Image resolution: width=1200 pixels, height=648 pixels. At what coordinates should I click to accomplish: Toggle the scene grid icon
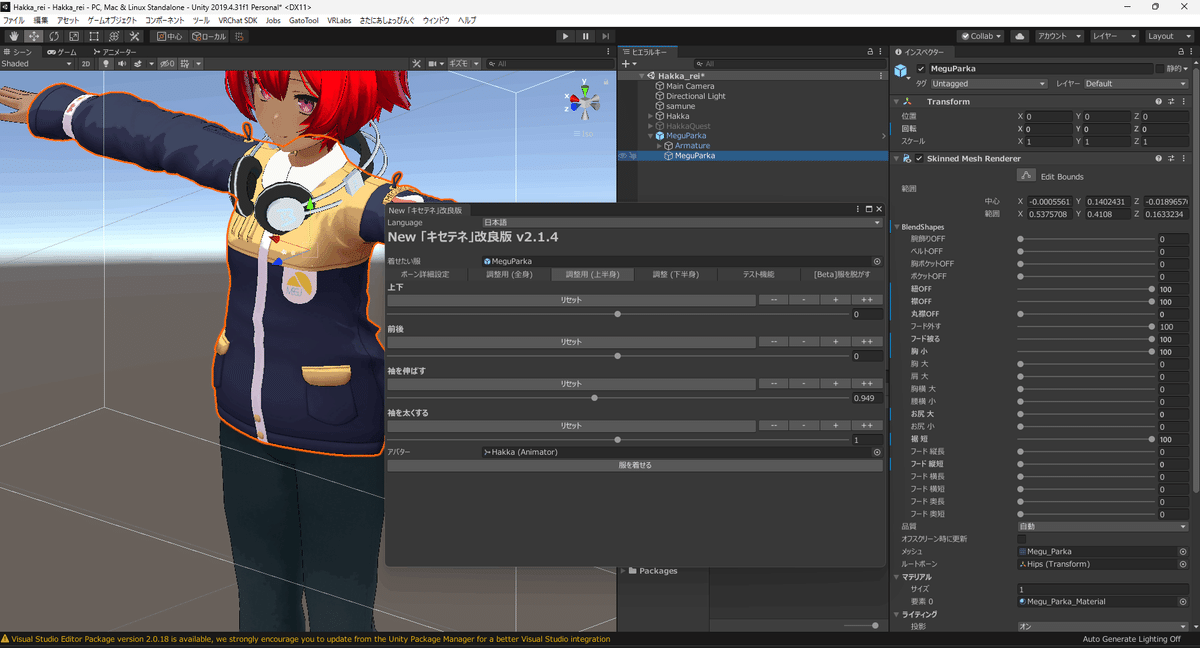(x=186, y=63)
